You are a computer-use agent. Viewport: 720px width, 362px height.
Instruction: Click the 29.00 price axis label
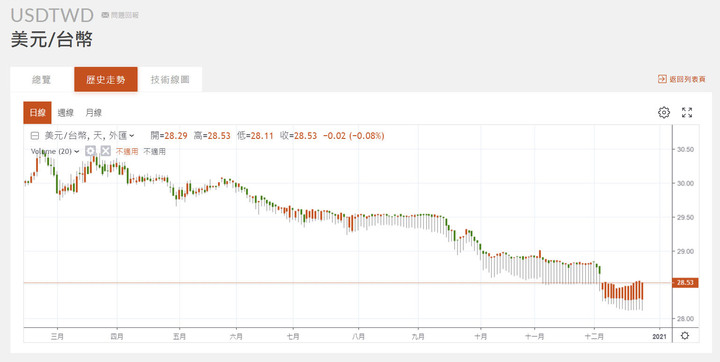685,251
